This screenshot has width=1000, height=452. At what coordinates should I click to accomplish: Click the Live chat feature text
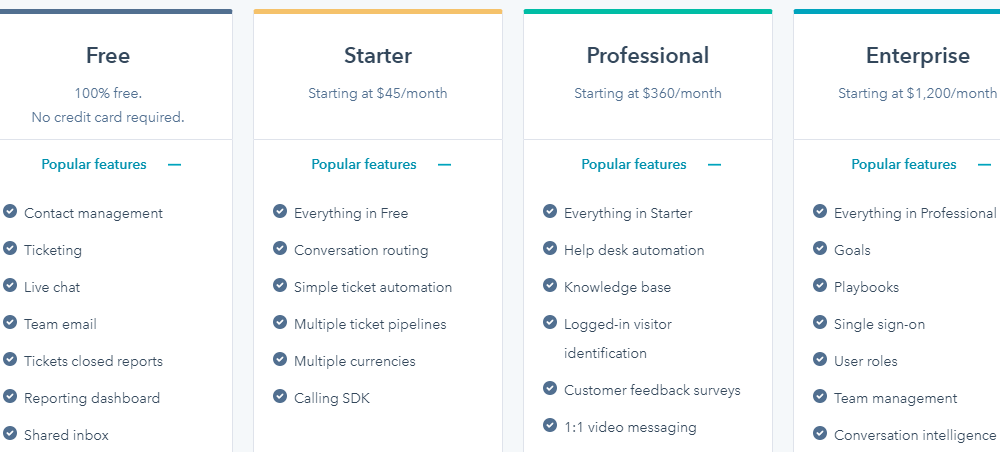52,287
